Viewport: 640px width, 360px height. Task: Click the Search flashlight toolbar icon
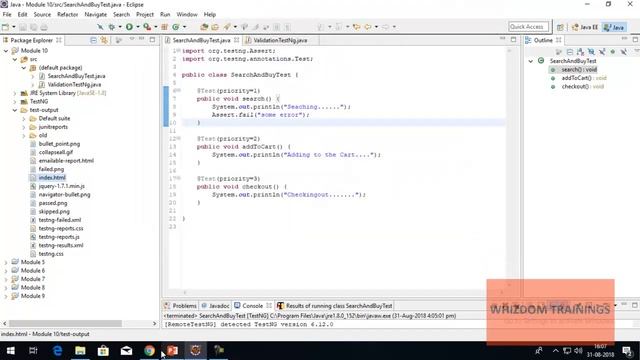pyautogui.click(x=227, y=27)
